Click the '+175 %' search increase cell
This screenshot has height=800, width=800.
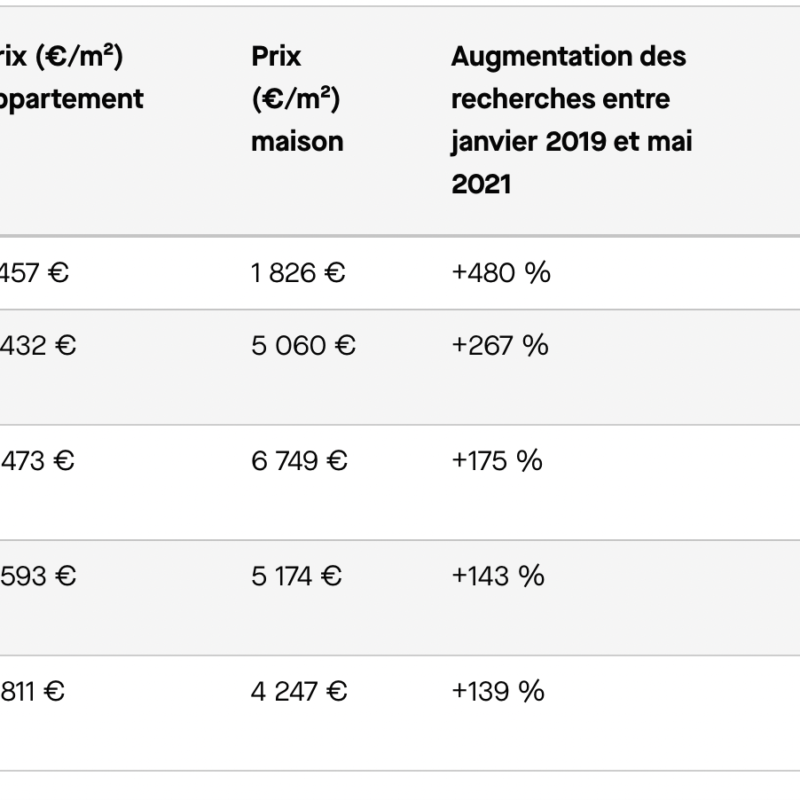click(x=496, y=461)
